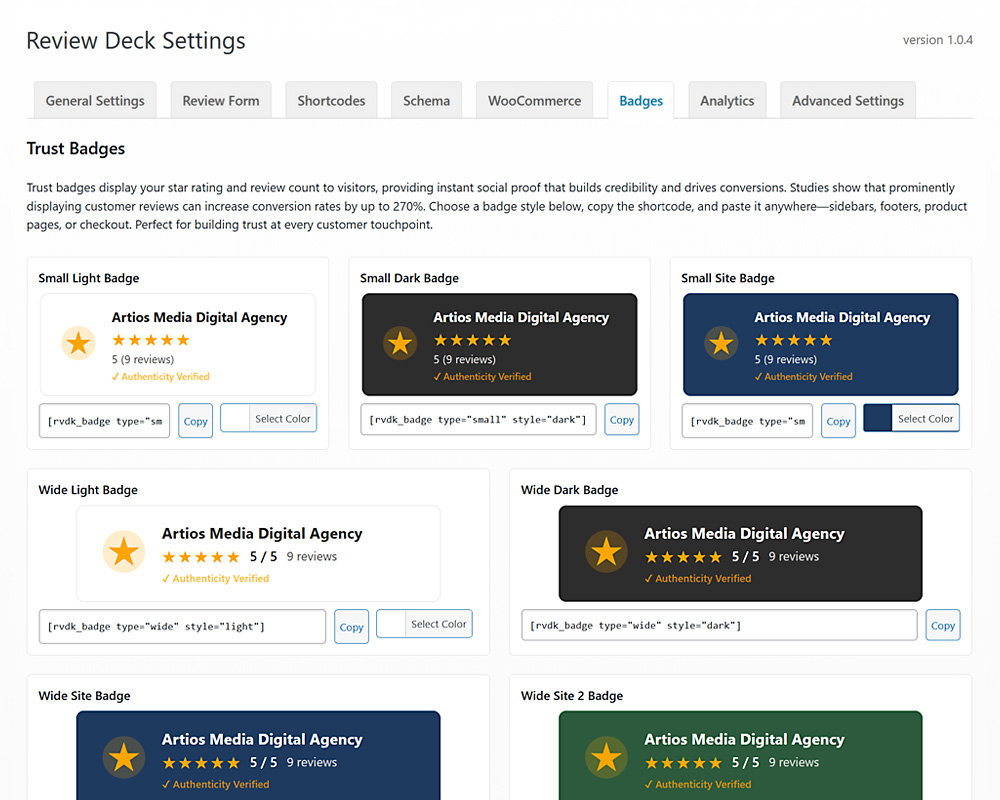Select the Wide Dark Badge shortcode text field
This screenshot has height=800, width=1000.
coord(718,625)
